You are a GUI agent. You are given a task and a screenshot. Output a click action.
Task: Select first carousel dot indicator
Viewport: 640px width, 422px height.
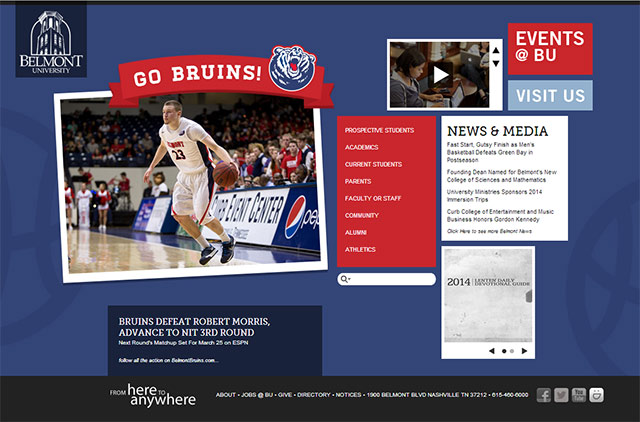coord(504,351)
